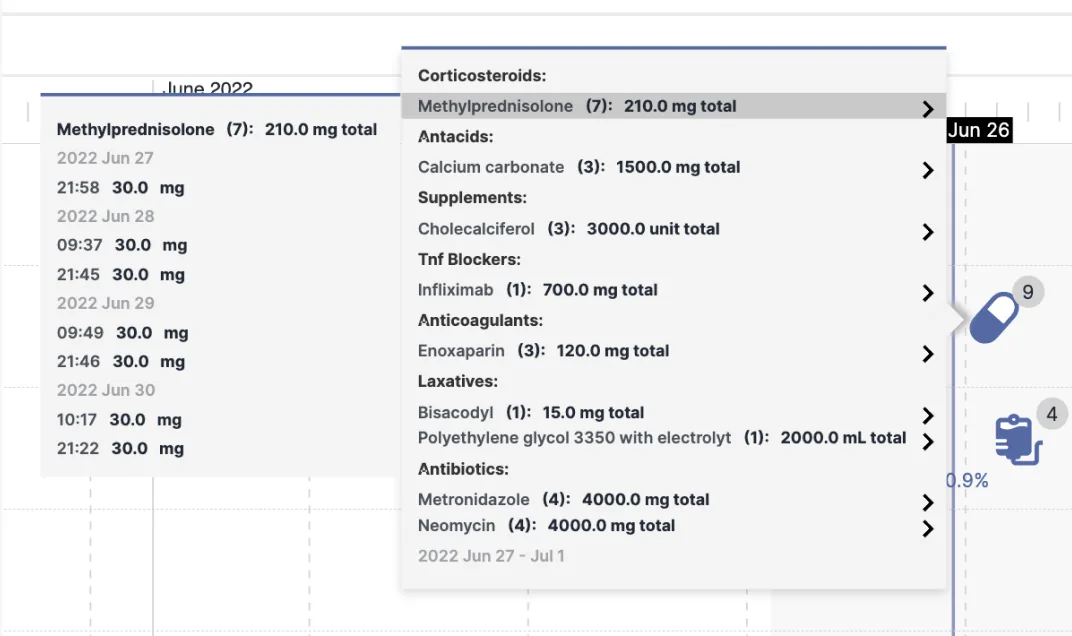
Task: Click the 10:17 30.0 mg dose
Action: coord(119,419)
